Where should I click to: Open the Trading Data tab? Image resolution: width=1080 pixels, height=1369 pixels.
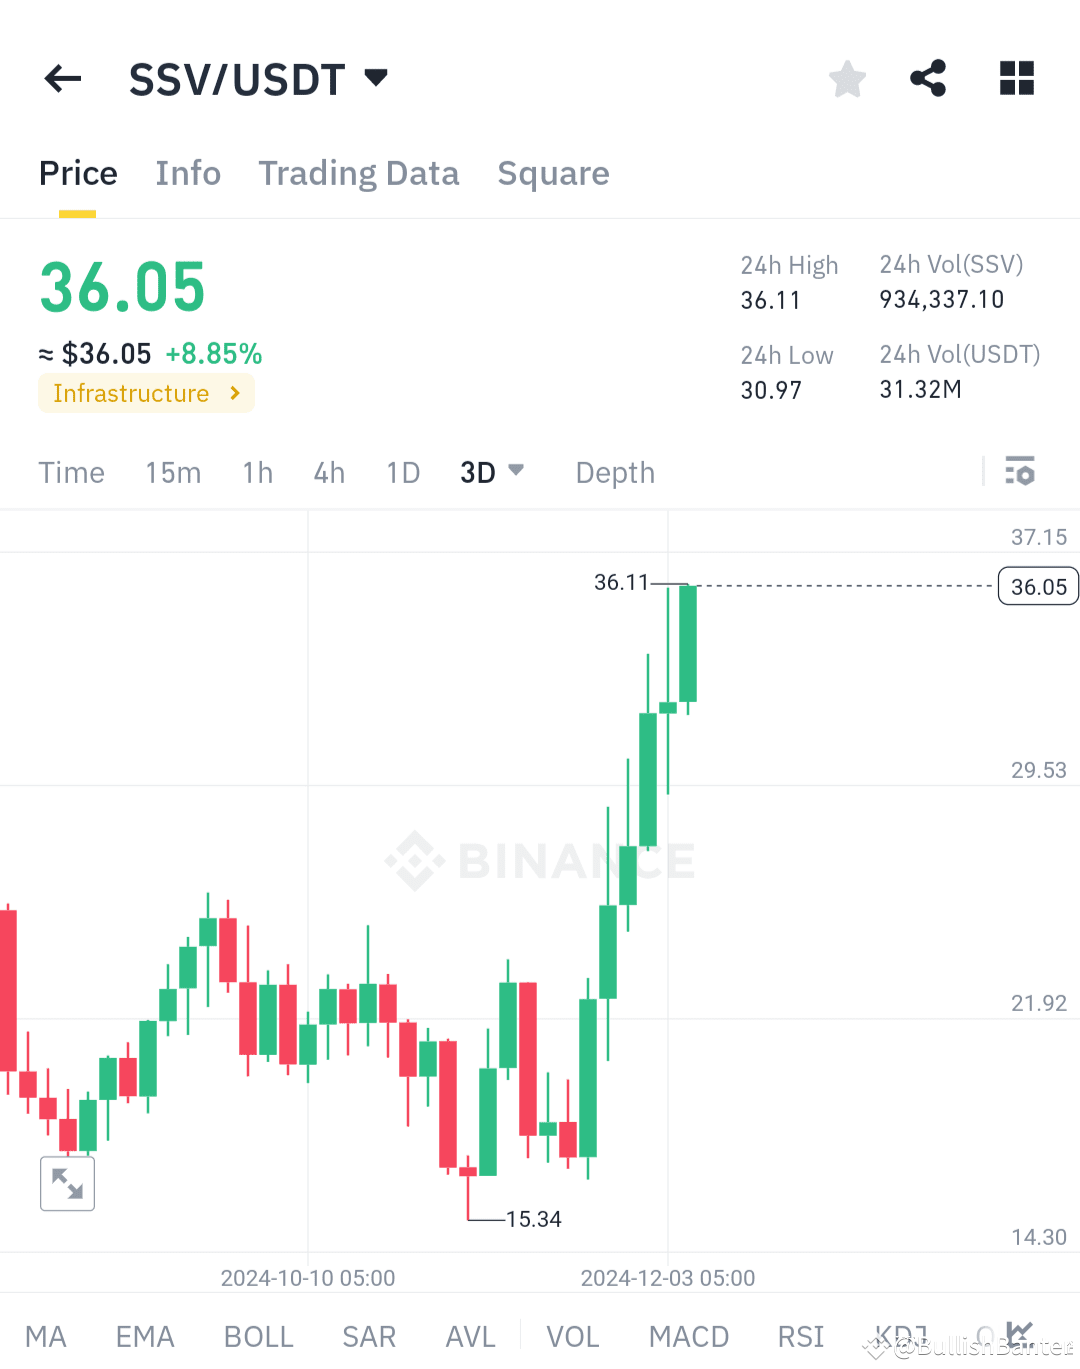click(x=359, y=173)
